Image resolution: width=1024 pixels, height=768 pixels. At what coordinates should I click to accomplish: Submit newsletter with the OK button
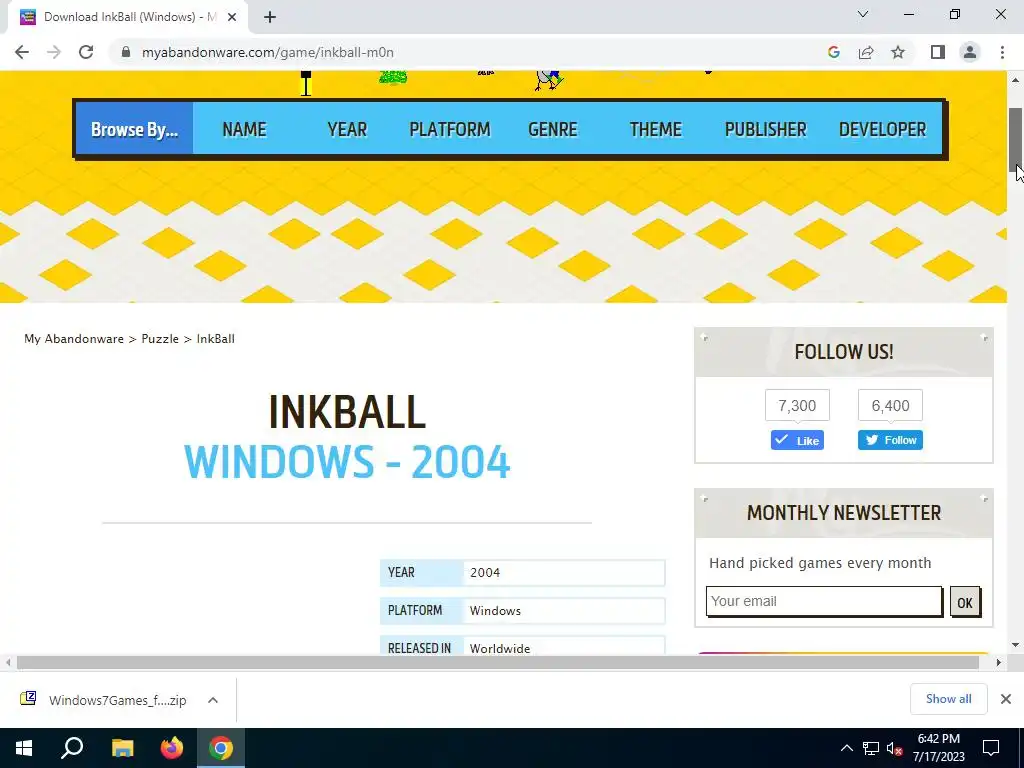[965, 602]
